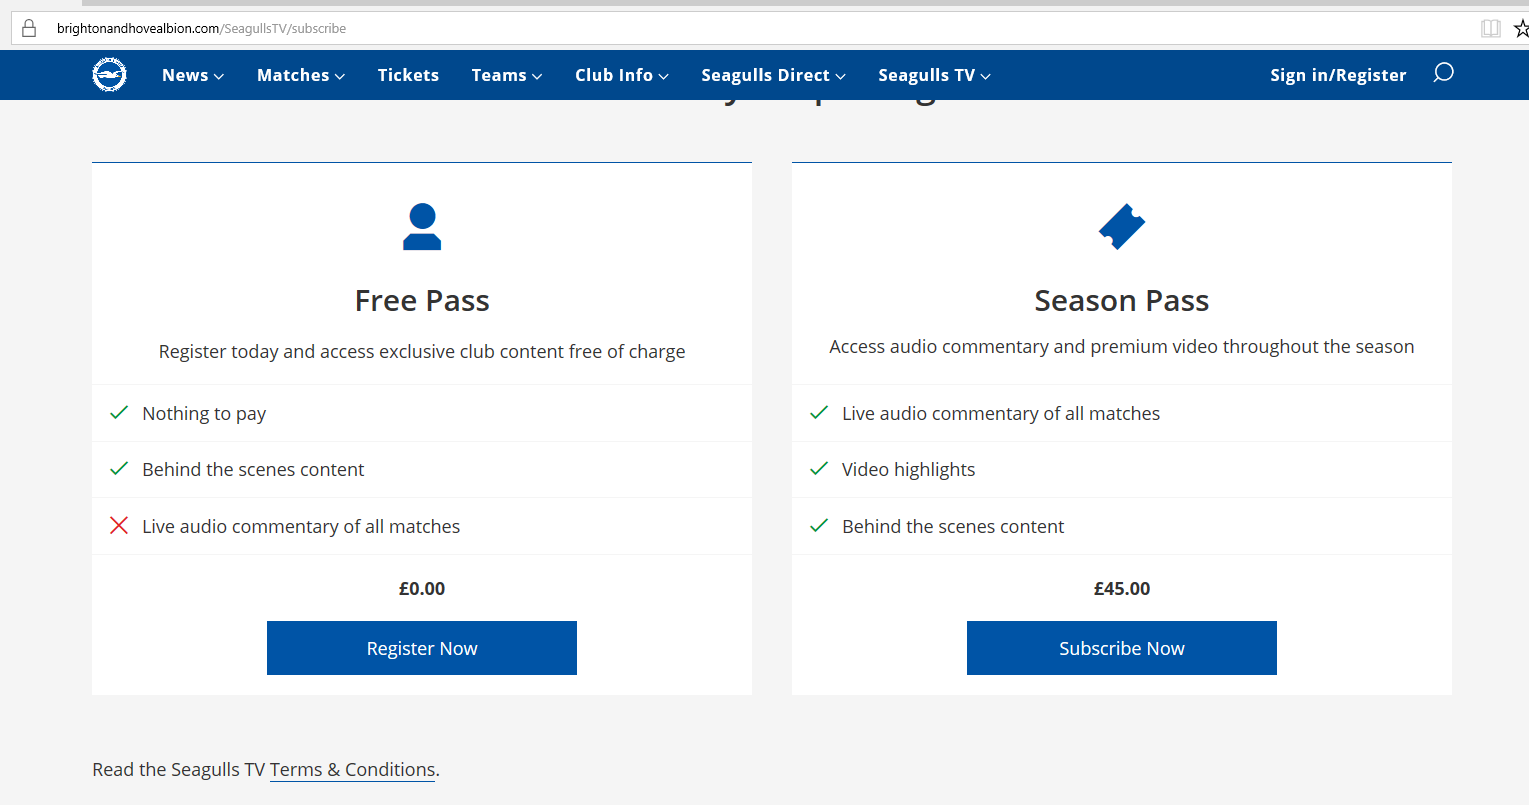
Task: Open the Terms & Conditions link
Action: pyautogui.click(x=353, y=769)
